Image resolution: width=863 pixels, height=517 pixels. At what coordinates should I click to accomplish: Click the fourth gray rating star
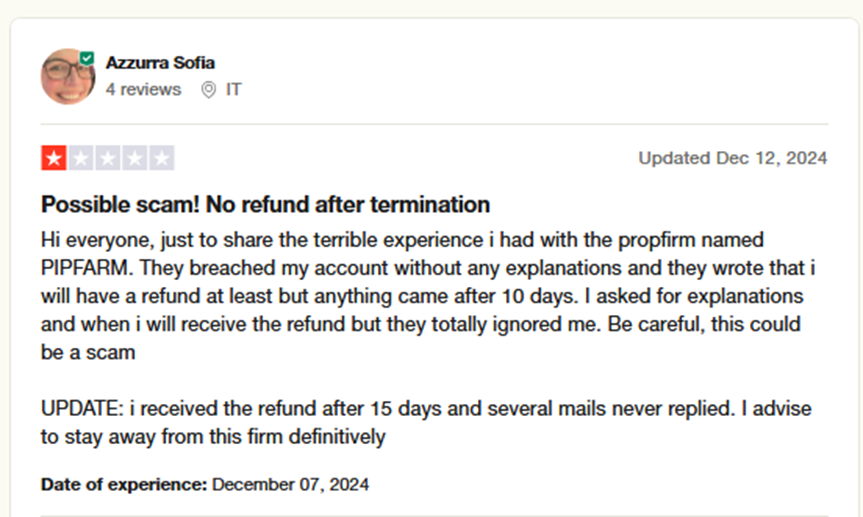pyautogui.click(x=134, y=158)
